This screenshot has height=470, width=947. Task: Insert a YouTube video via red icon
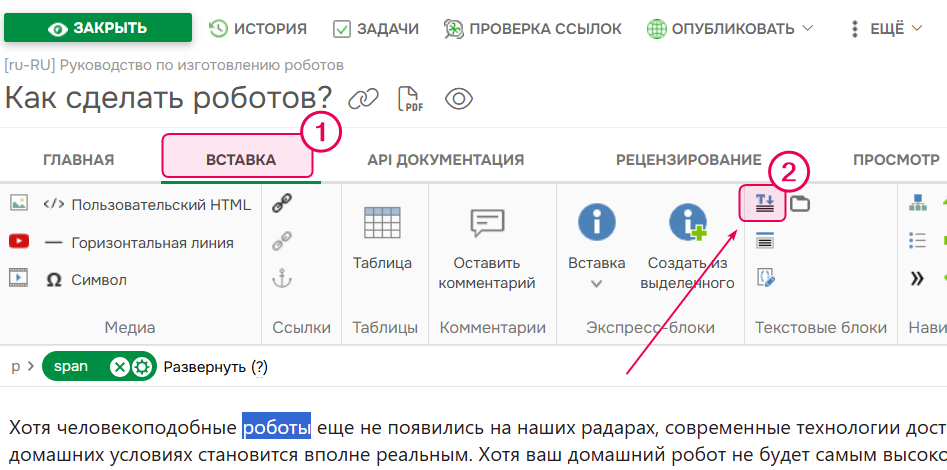coord(19,241)
